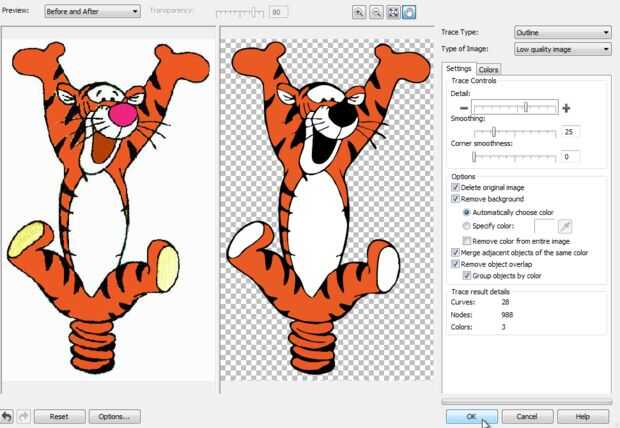Click the Corner smoothness value field
This screenshot has height=428, width=620.
pyautogui.click(x=570, y=157)
